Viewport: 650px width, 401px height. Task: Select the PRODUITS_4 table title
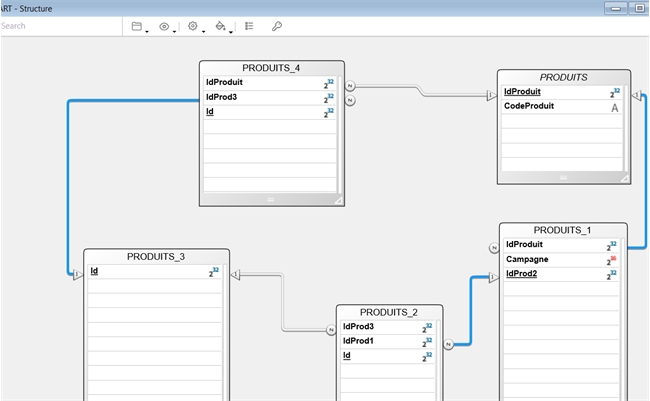270,68
